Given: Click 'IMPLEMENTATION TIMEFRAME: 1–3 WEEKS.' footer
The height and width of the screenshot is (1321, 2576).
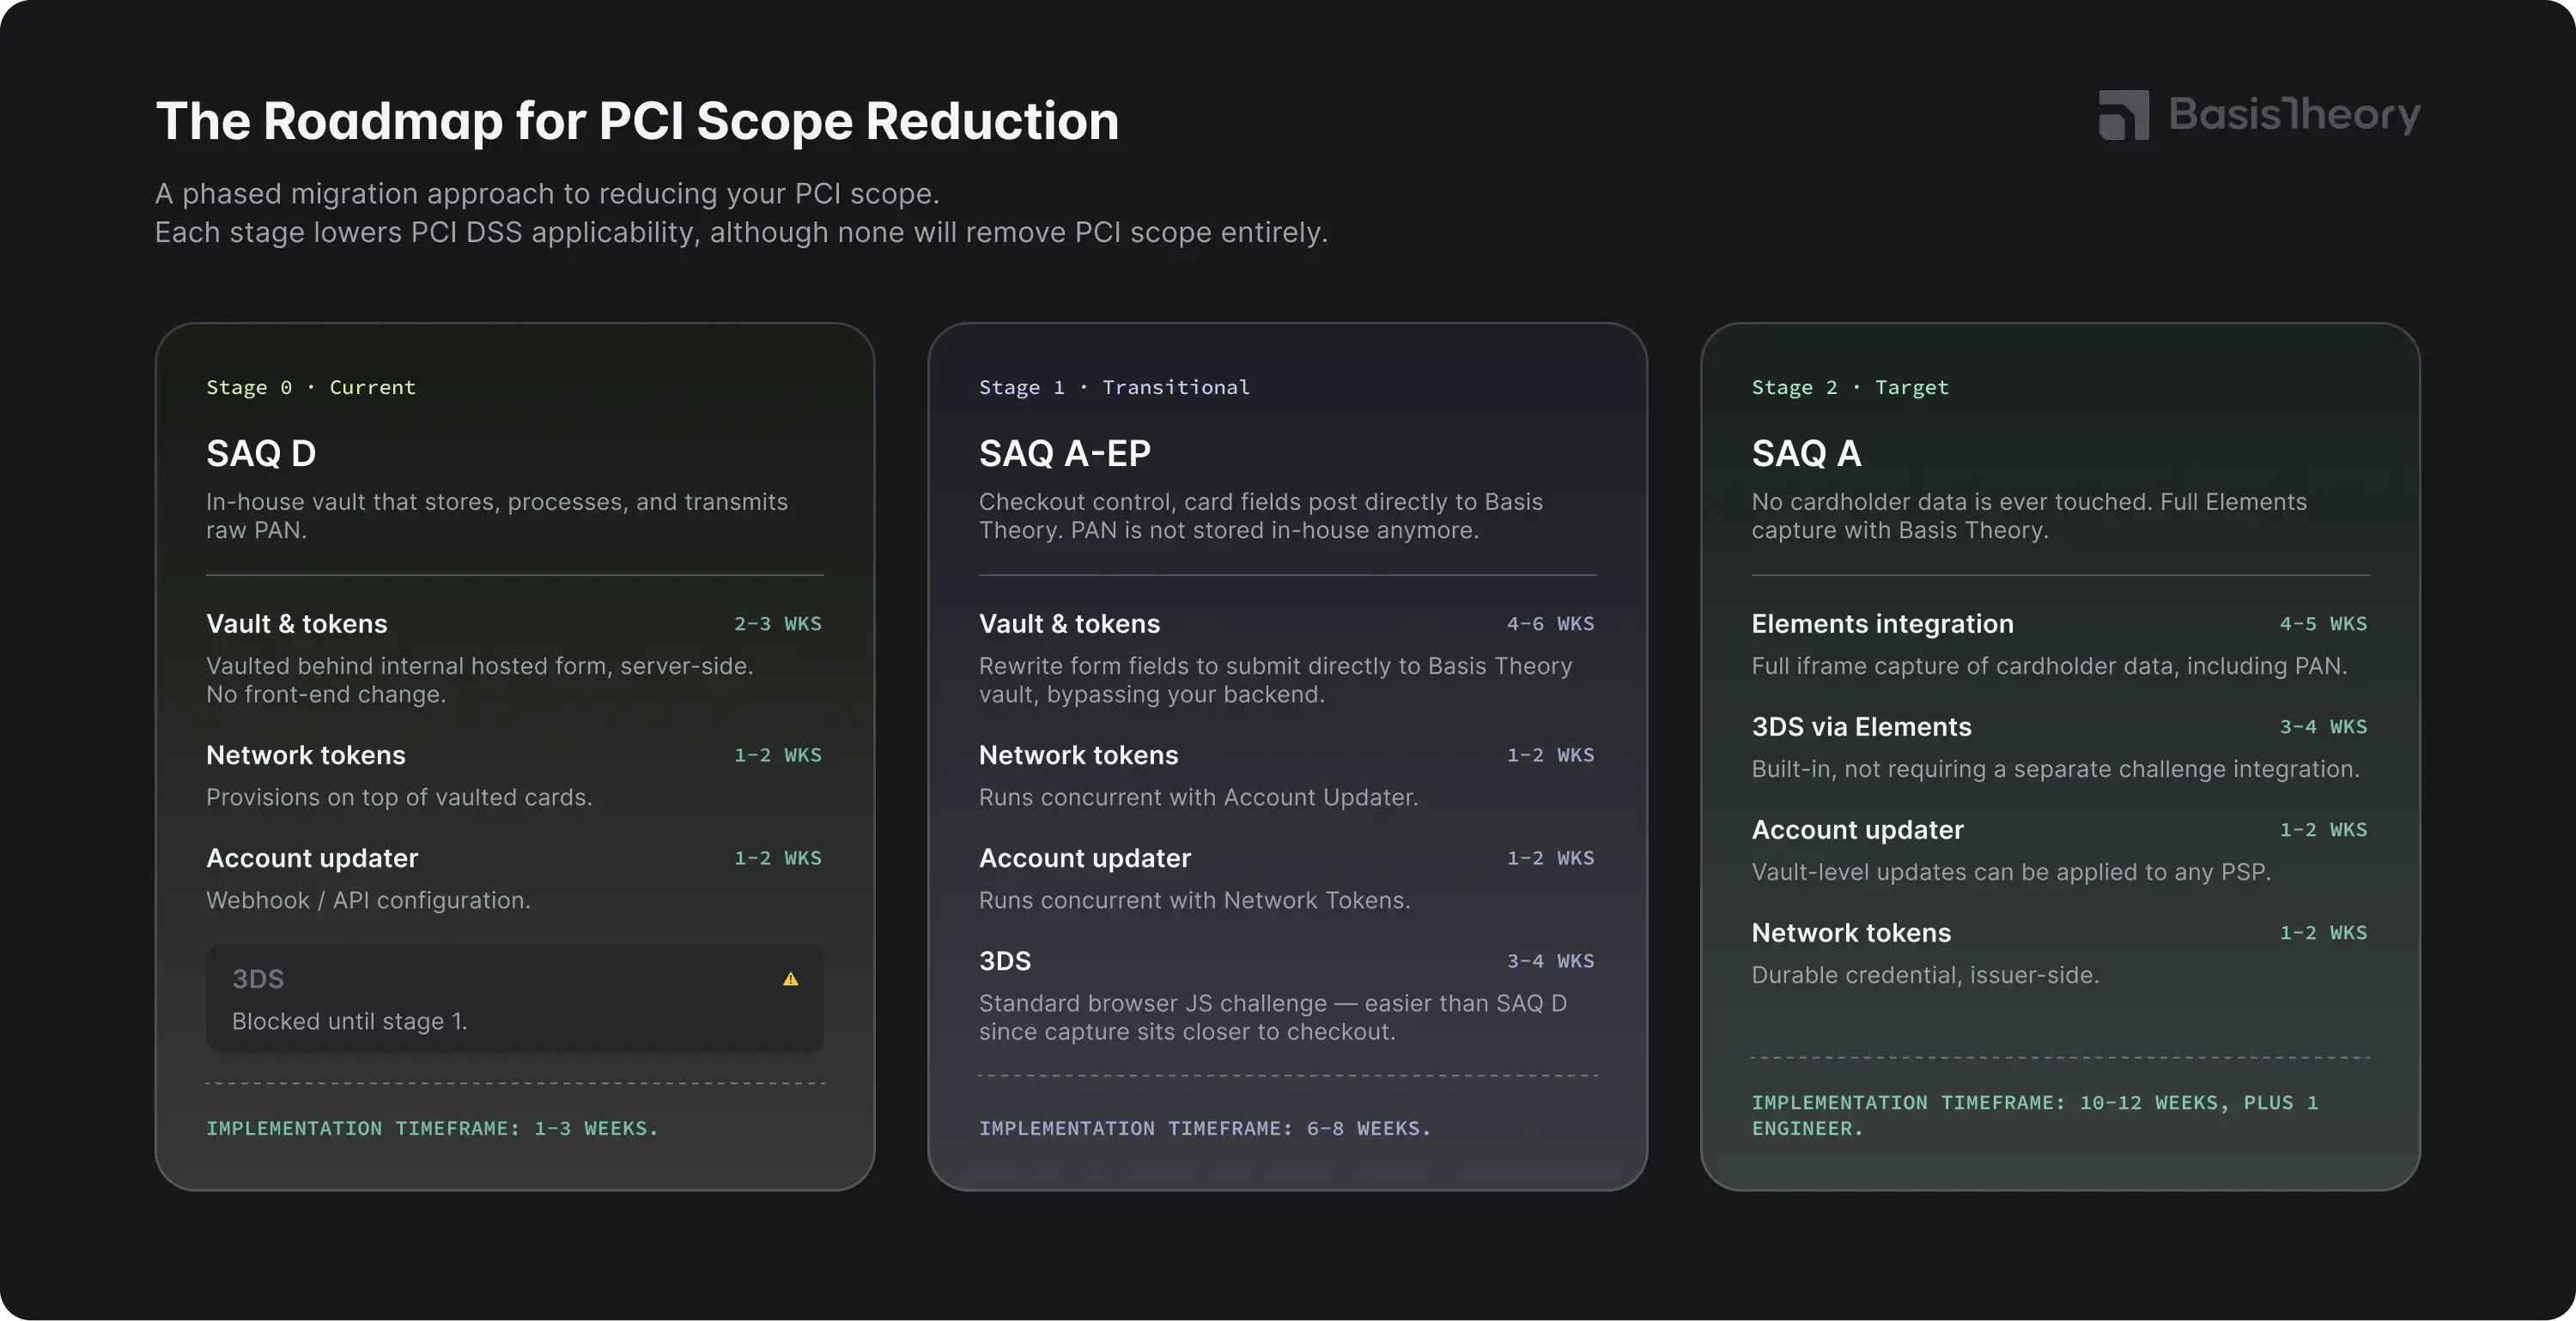Looking at the screenshot, I should [432, 1128].
